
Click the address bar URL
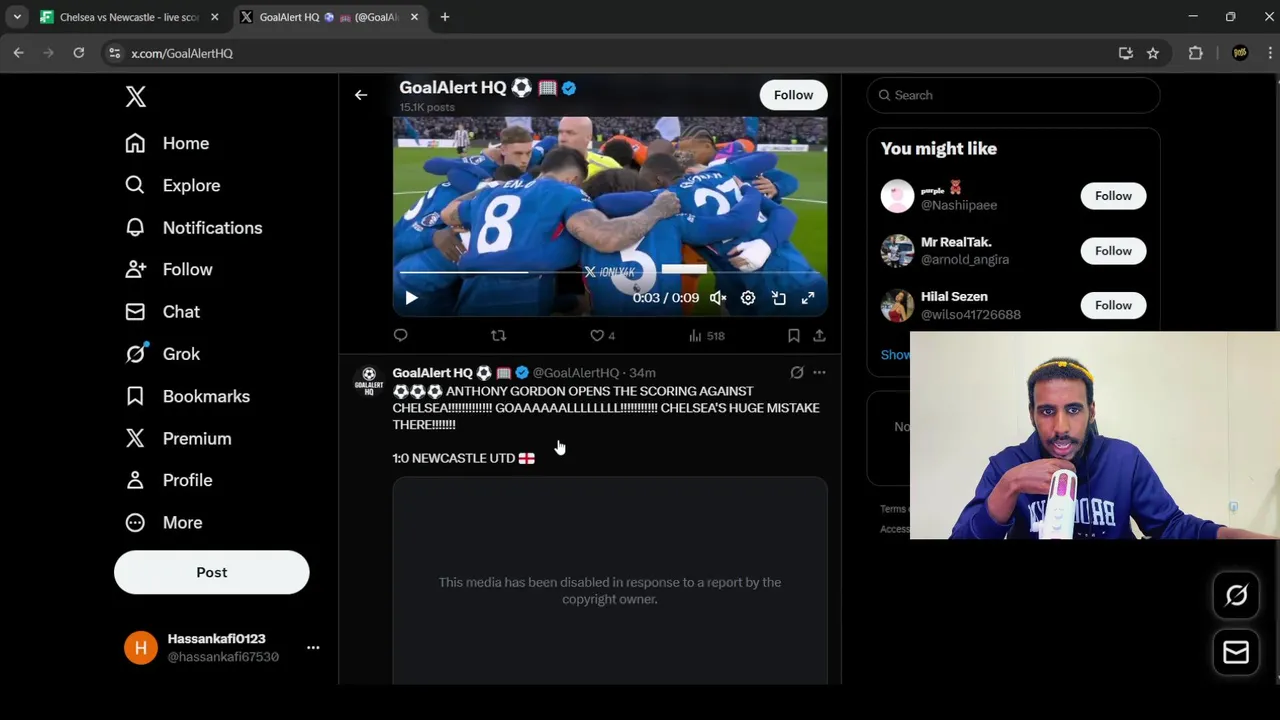point(182,53)
